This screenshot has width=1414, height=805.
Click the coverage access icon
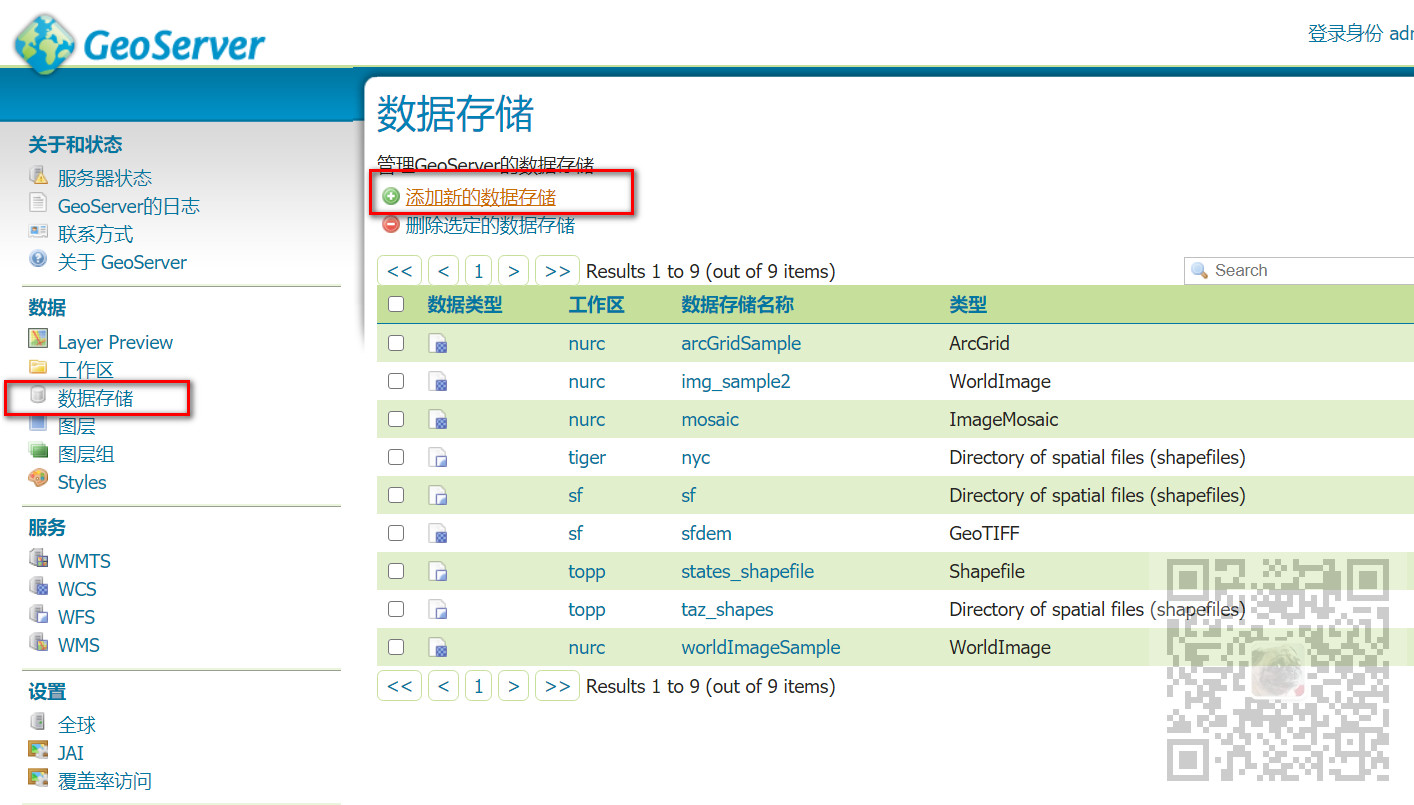pyautogui.click(x=38, y=778)
